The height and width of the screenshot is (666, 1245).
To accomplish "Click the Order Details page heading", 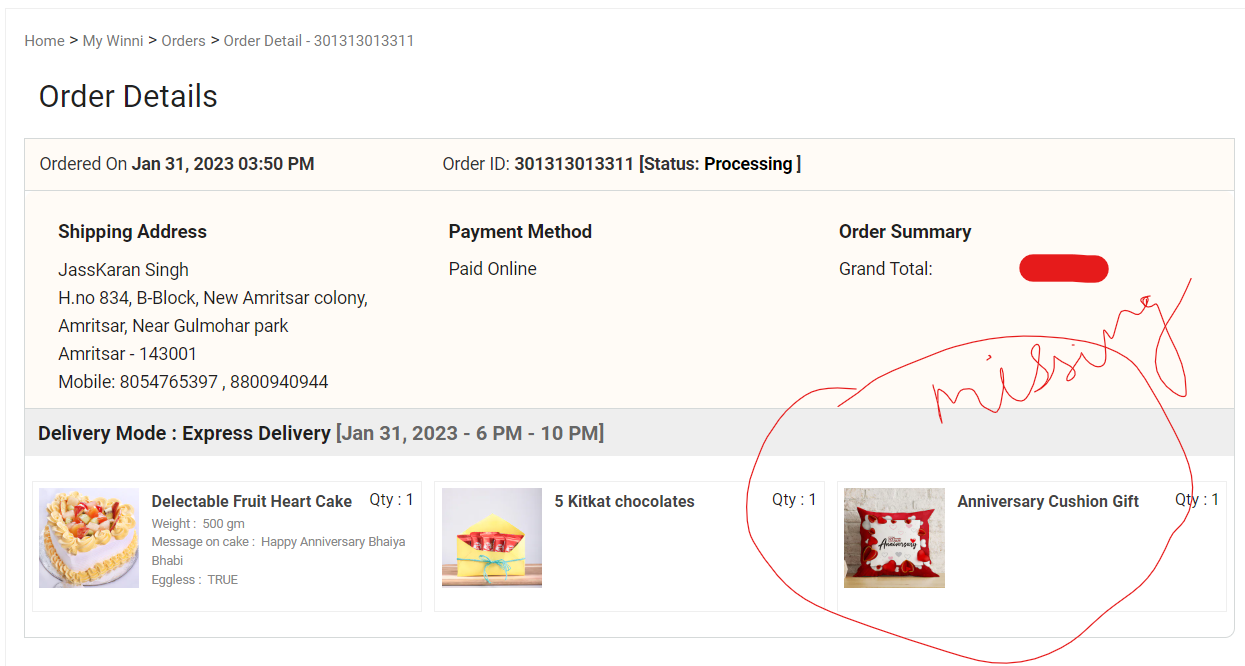I will point(128,97).
